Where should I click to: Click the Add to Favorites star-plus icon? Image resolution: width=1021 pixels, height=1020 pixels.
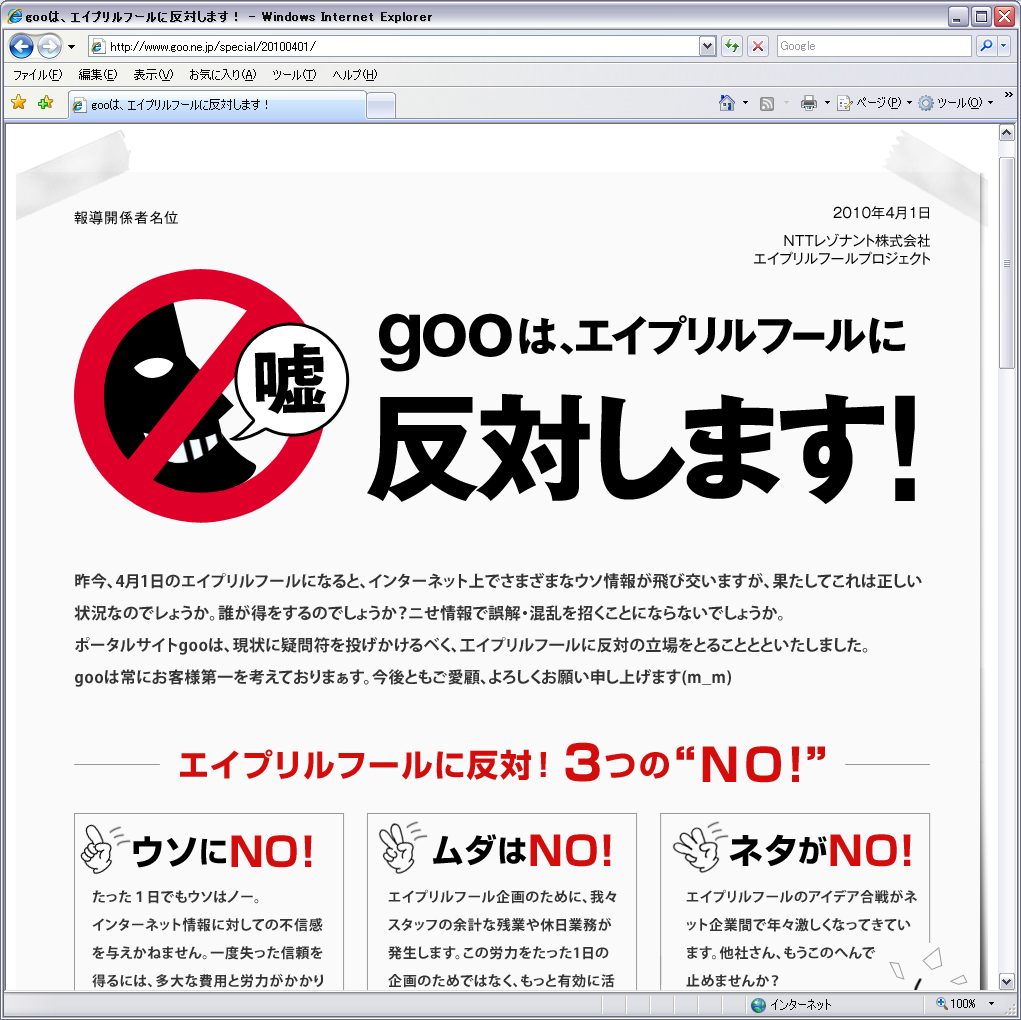pyautogui.click(x=46, y=102)
